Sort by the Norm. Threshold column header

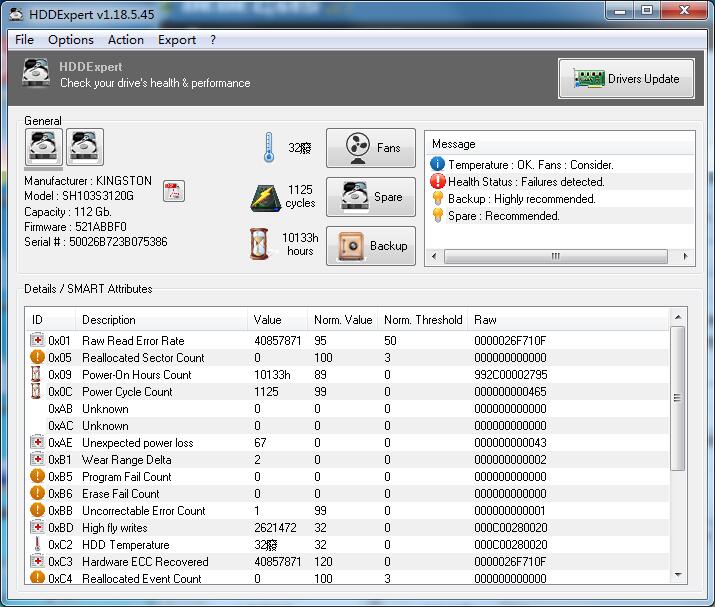coord(423,320)
